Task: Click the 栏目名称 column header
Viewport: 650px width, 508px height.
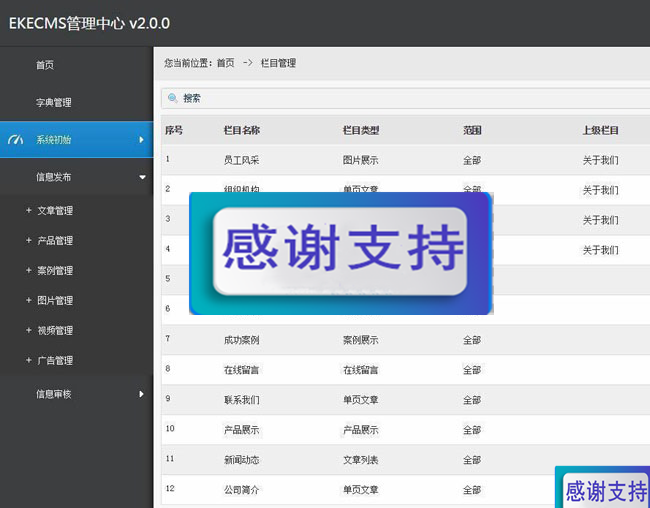Action: coord(242,130)
